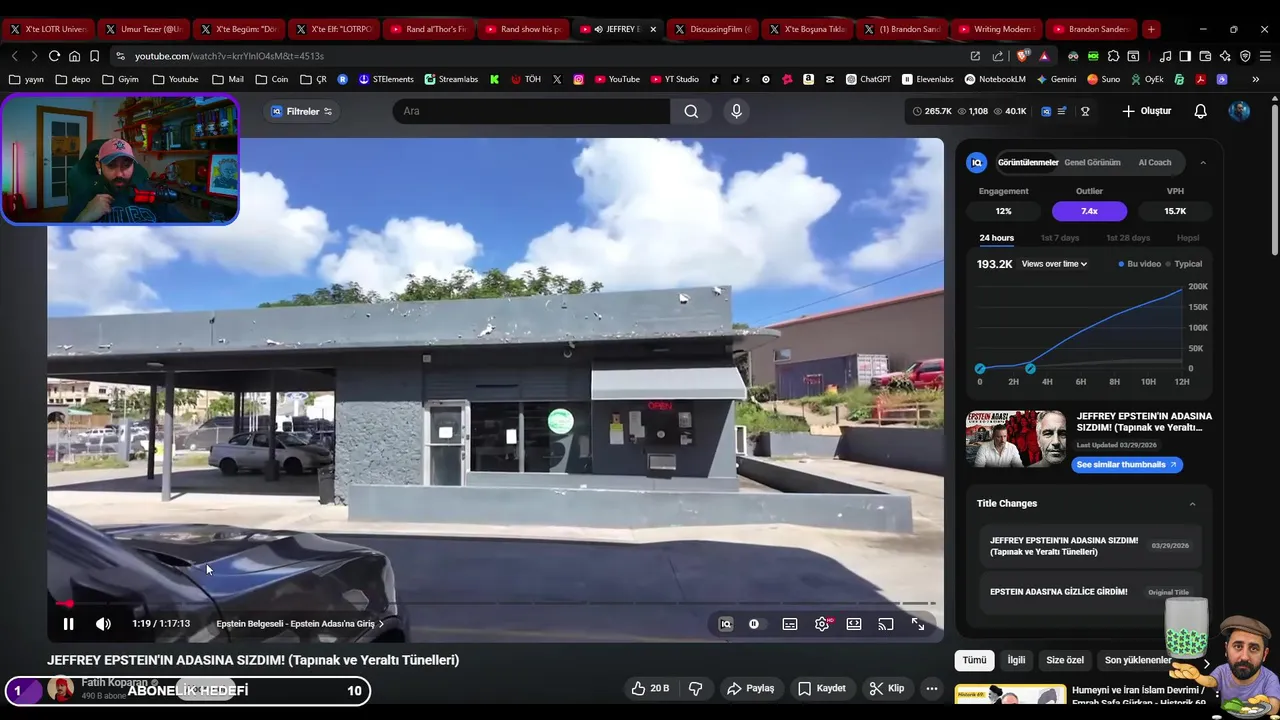Screen dimensions: 1280x720
Task: Dislike the video
Action: [696, 688]
